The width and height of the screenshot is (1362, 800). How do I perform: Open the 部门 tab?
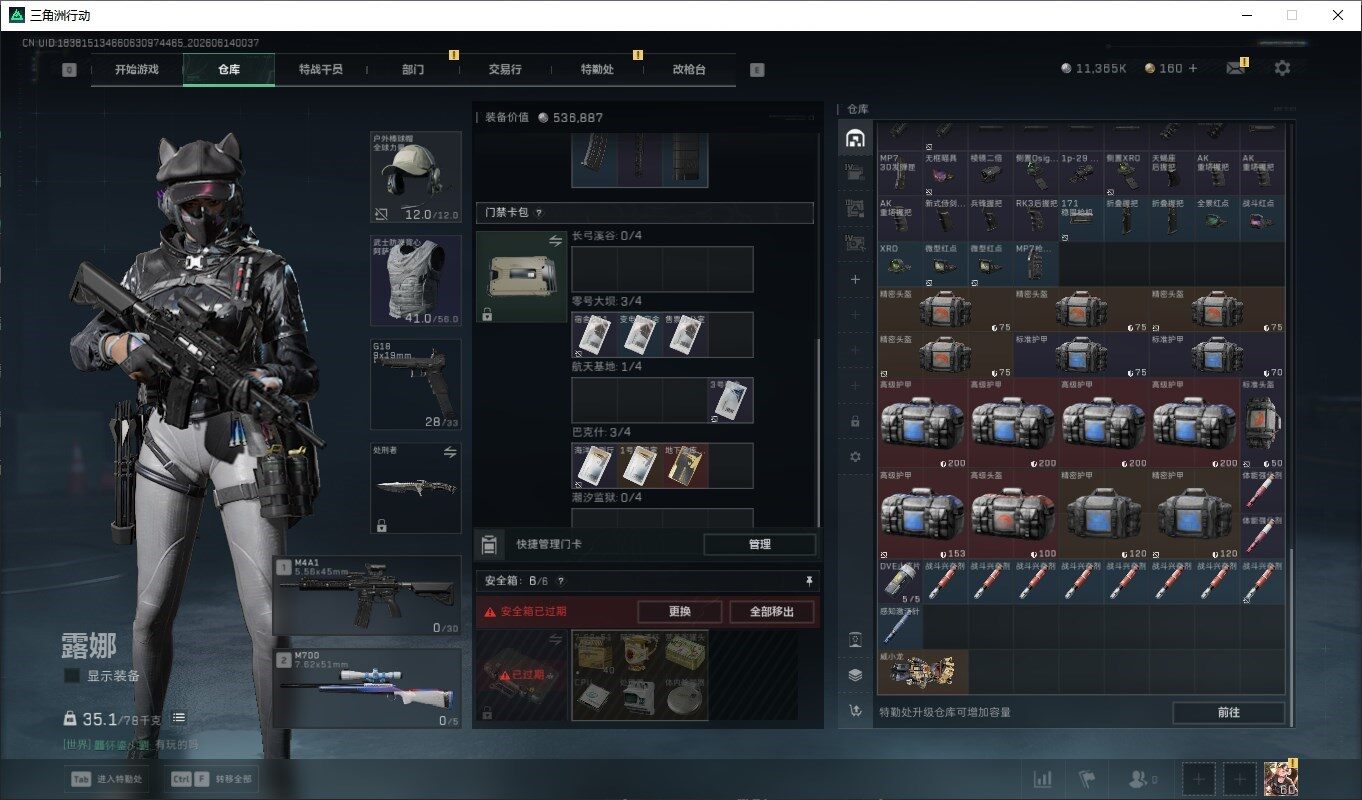413,70
